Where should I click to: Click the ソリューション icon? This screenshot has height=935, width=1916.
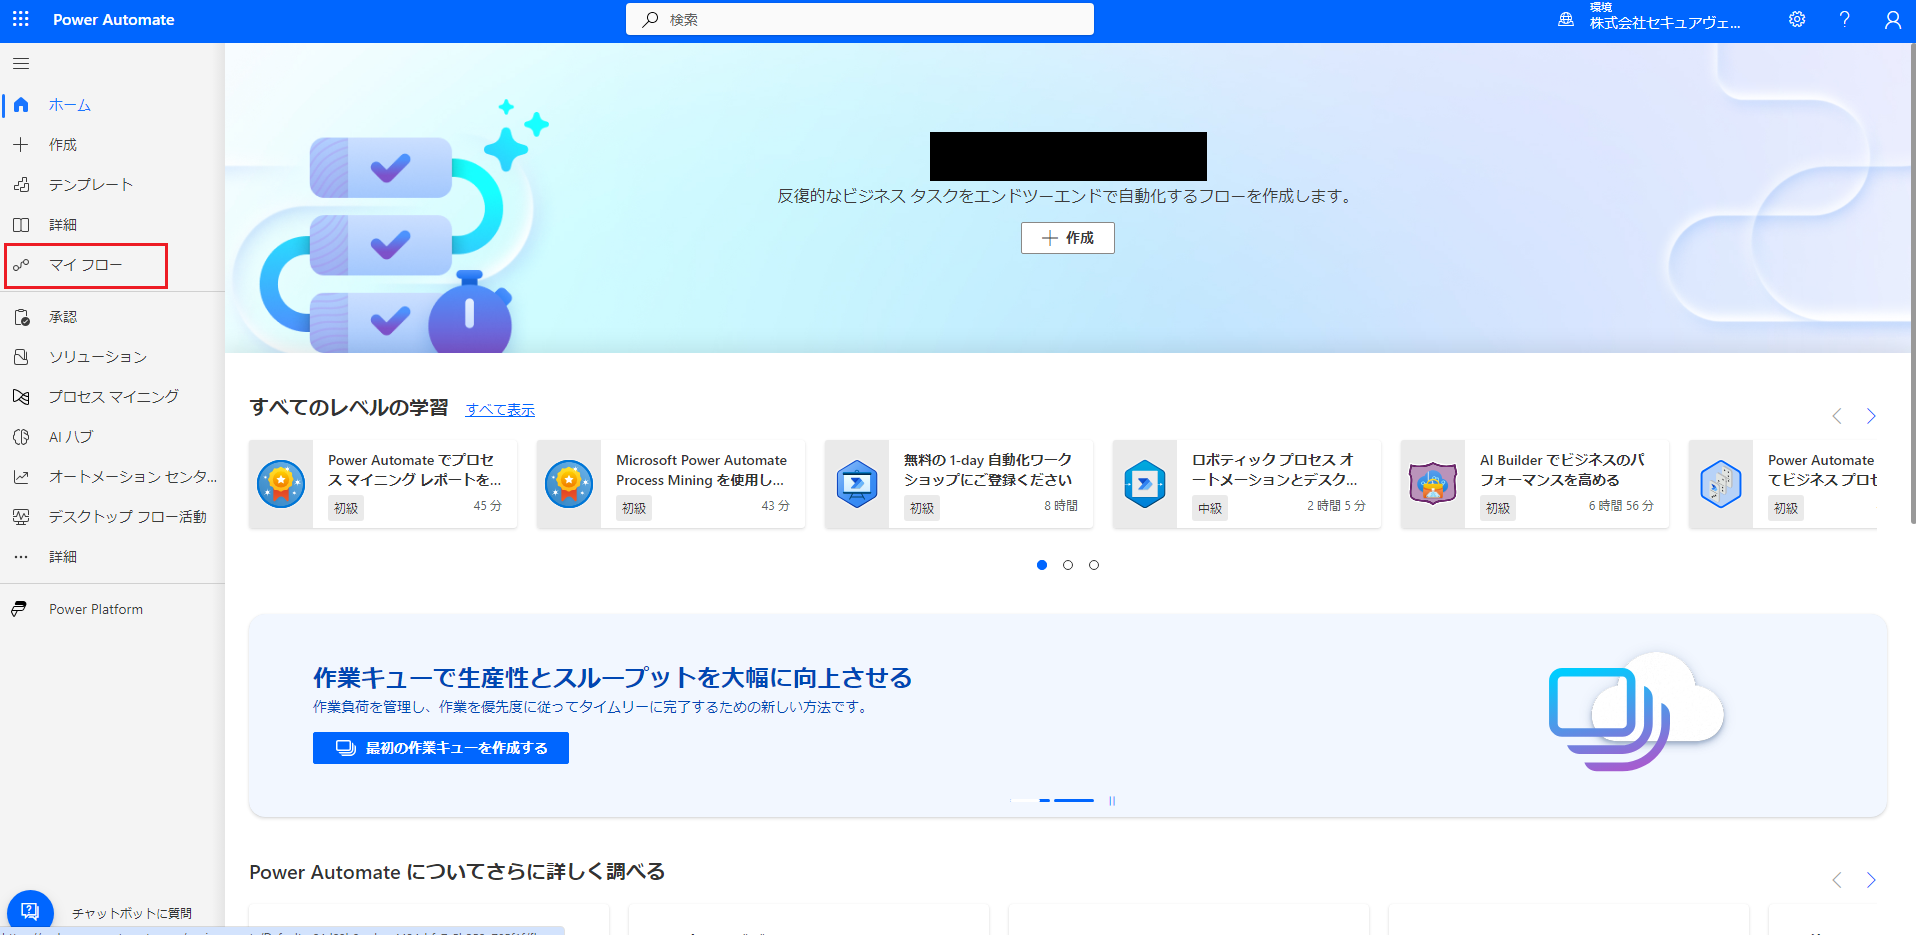[21, 357]
